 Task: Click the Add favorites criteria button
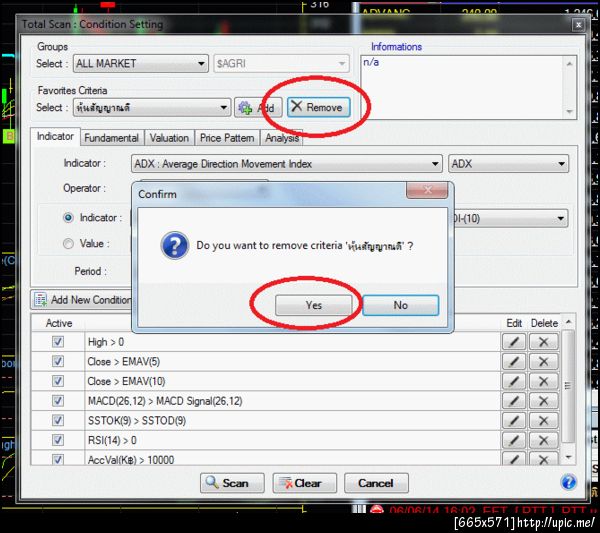click(258, 108)
